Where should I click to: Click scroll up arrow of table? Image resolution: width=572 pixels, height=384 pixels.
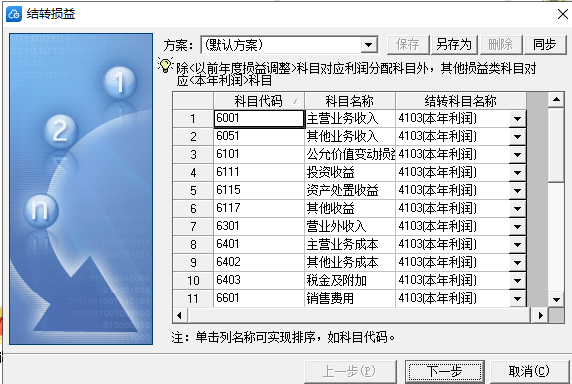coord(556,100)
